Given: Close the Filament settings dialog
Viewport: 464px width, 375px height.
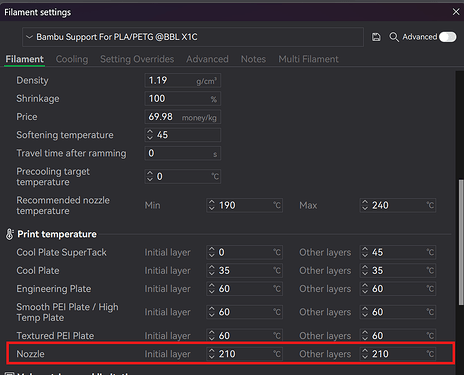Looking at the screenshot, I should tap(456, 12).
